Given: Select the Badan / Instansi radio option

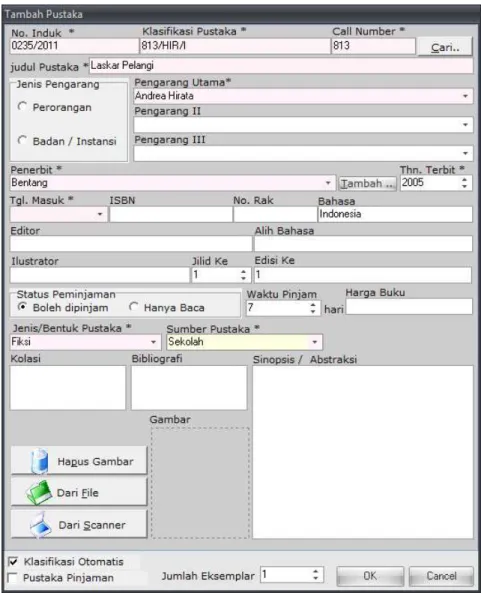Looking at the screenshot, I should tap(22, 141).
